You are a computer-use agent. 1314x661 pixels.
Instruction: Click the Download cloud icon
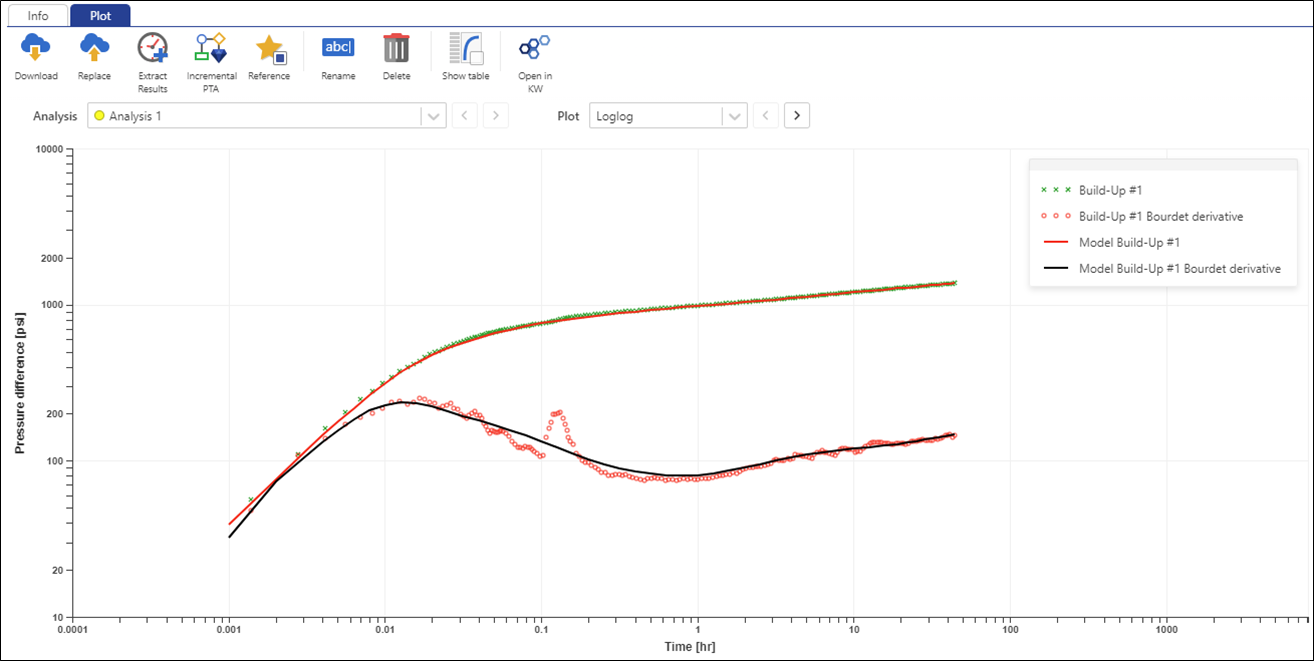pos(36,47)
